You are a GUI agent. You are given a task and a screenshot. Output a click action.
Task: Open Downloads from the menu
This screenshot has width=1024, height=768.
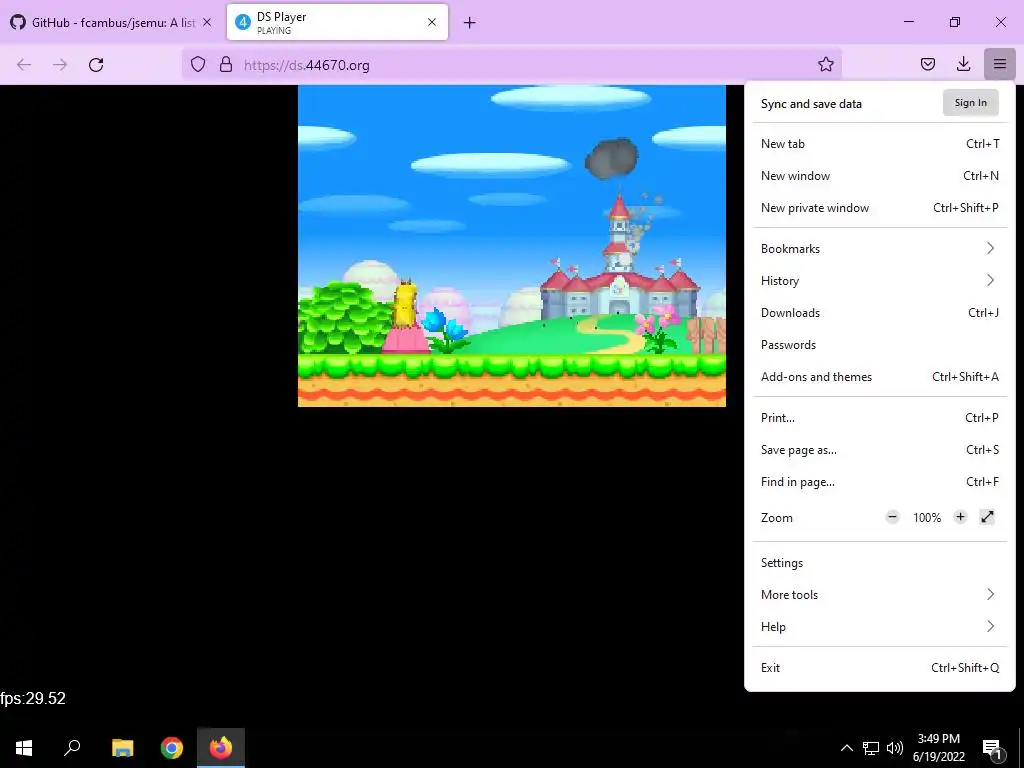[880, 313]
